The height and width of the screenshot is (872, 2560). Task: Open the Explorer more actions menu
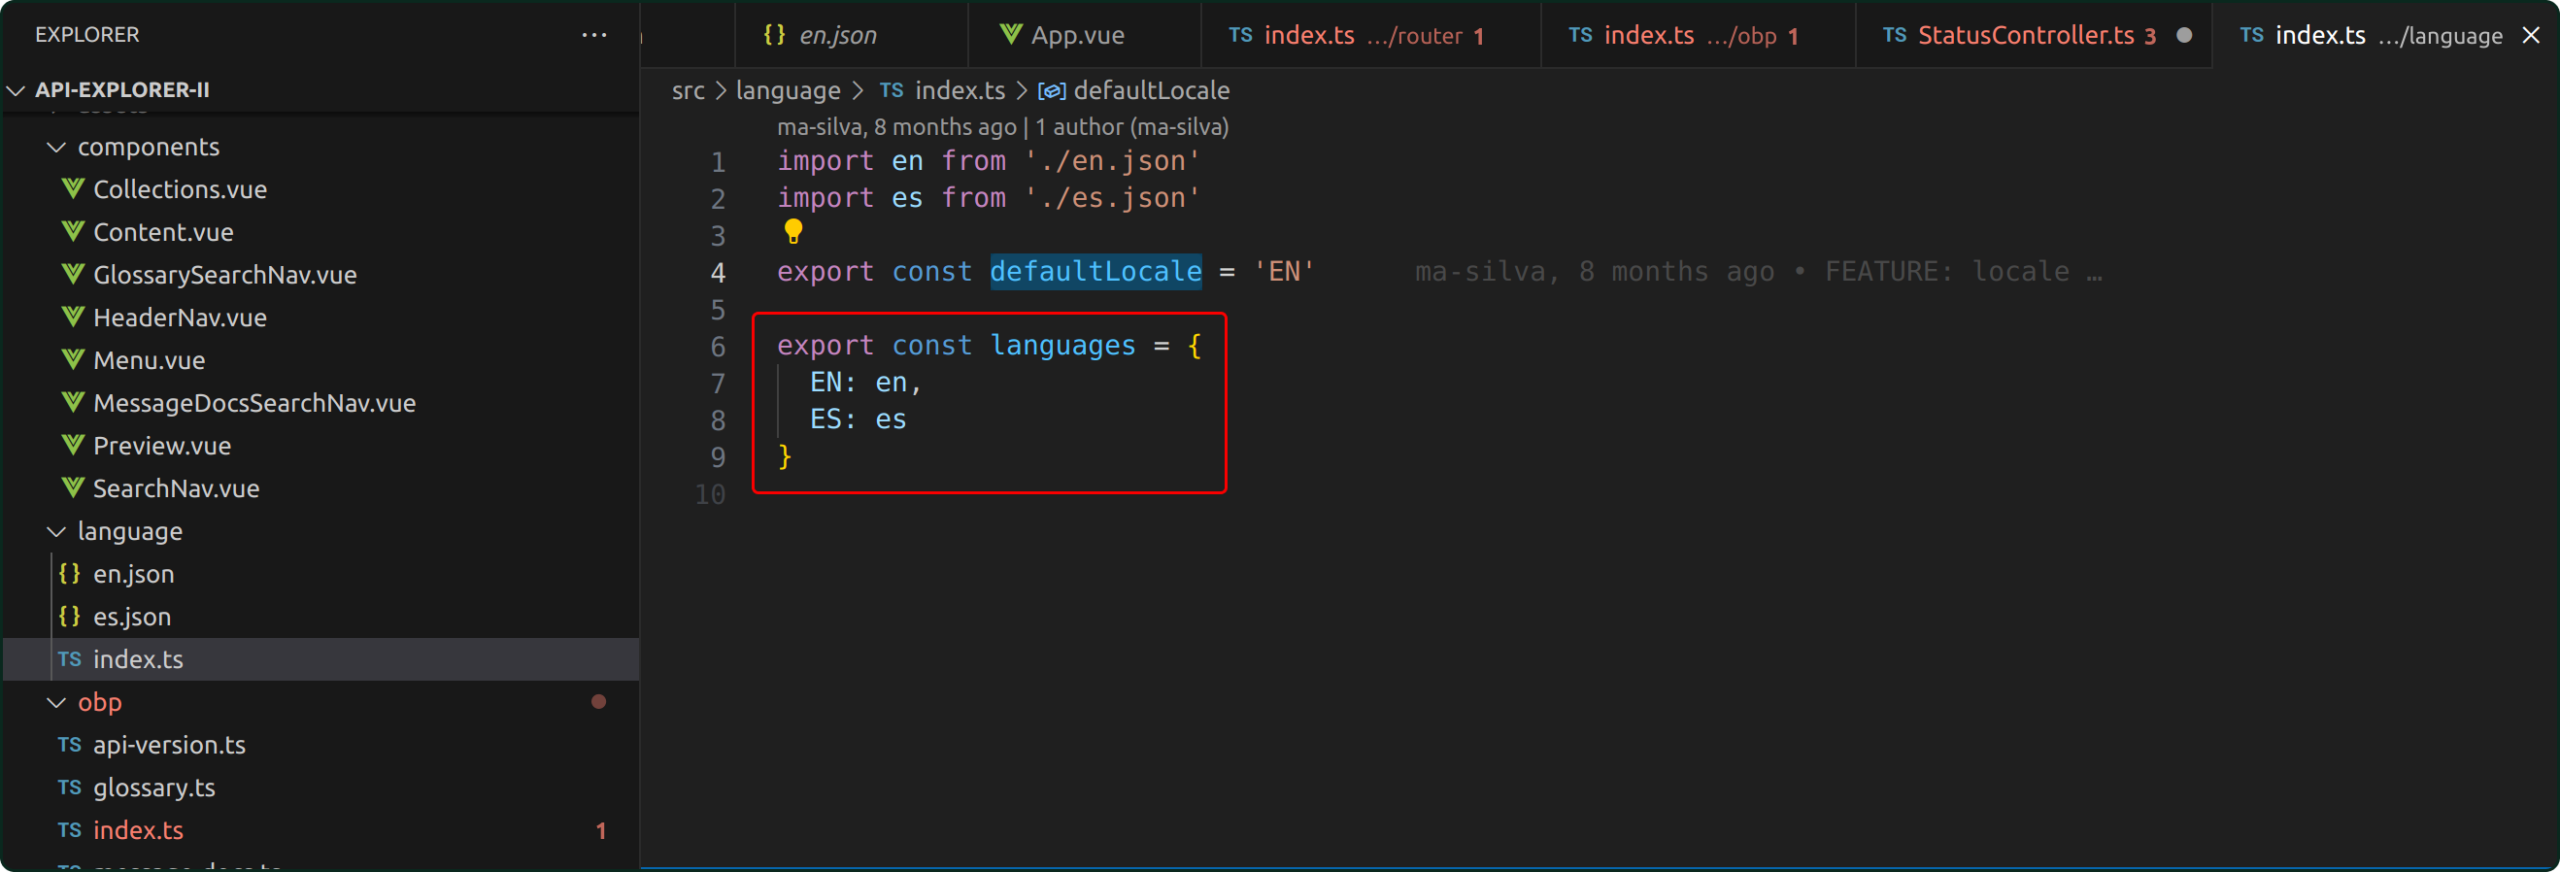(x=594, y=35)
